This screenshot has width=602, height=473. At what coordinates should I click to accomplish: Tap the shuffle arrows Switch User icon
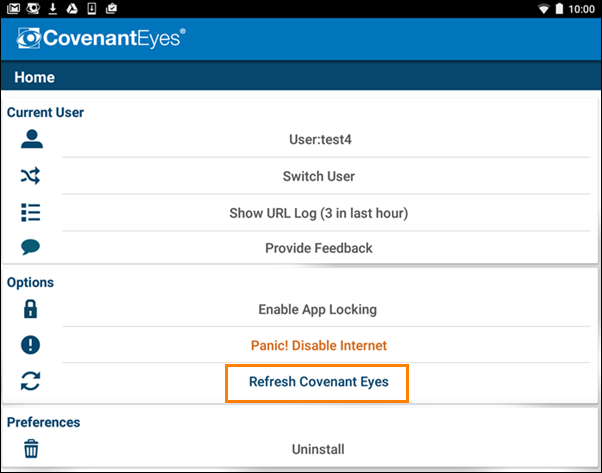pos(30,176)
